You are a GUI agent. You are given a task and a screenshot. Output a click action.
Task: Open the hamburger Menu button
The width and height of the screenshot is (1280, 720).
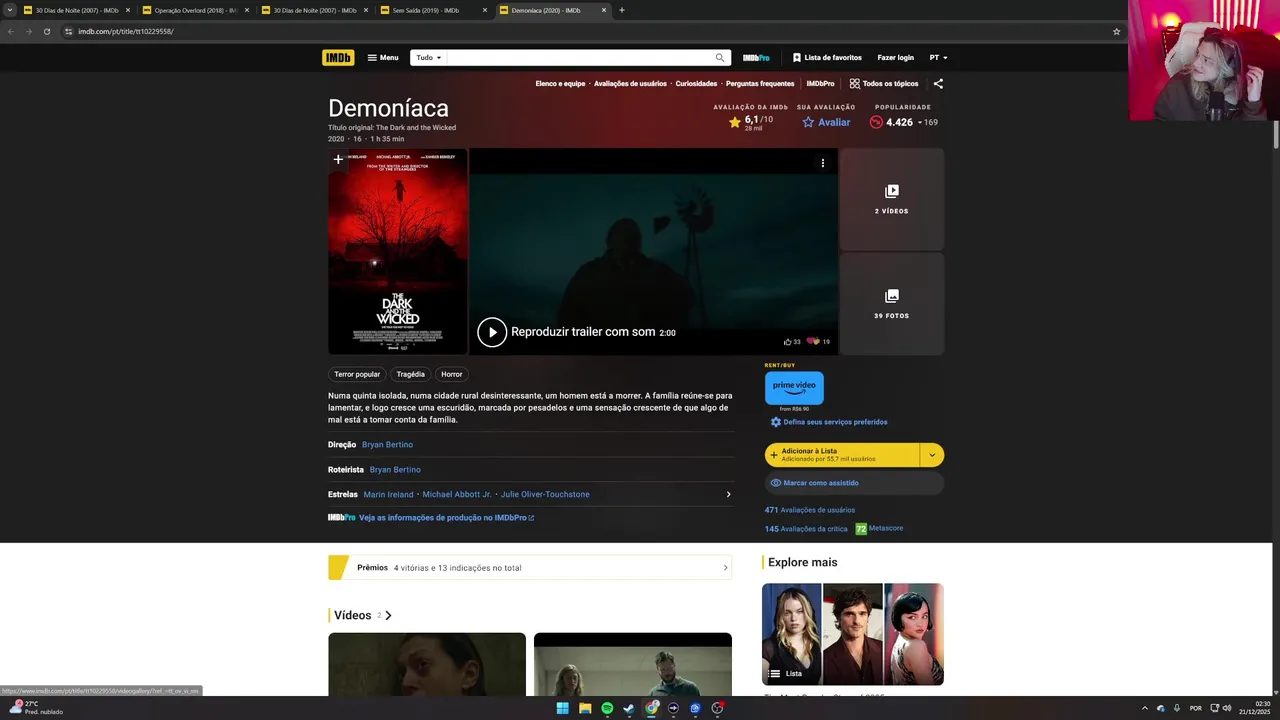point(383,58)
